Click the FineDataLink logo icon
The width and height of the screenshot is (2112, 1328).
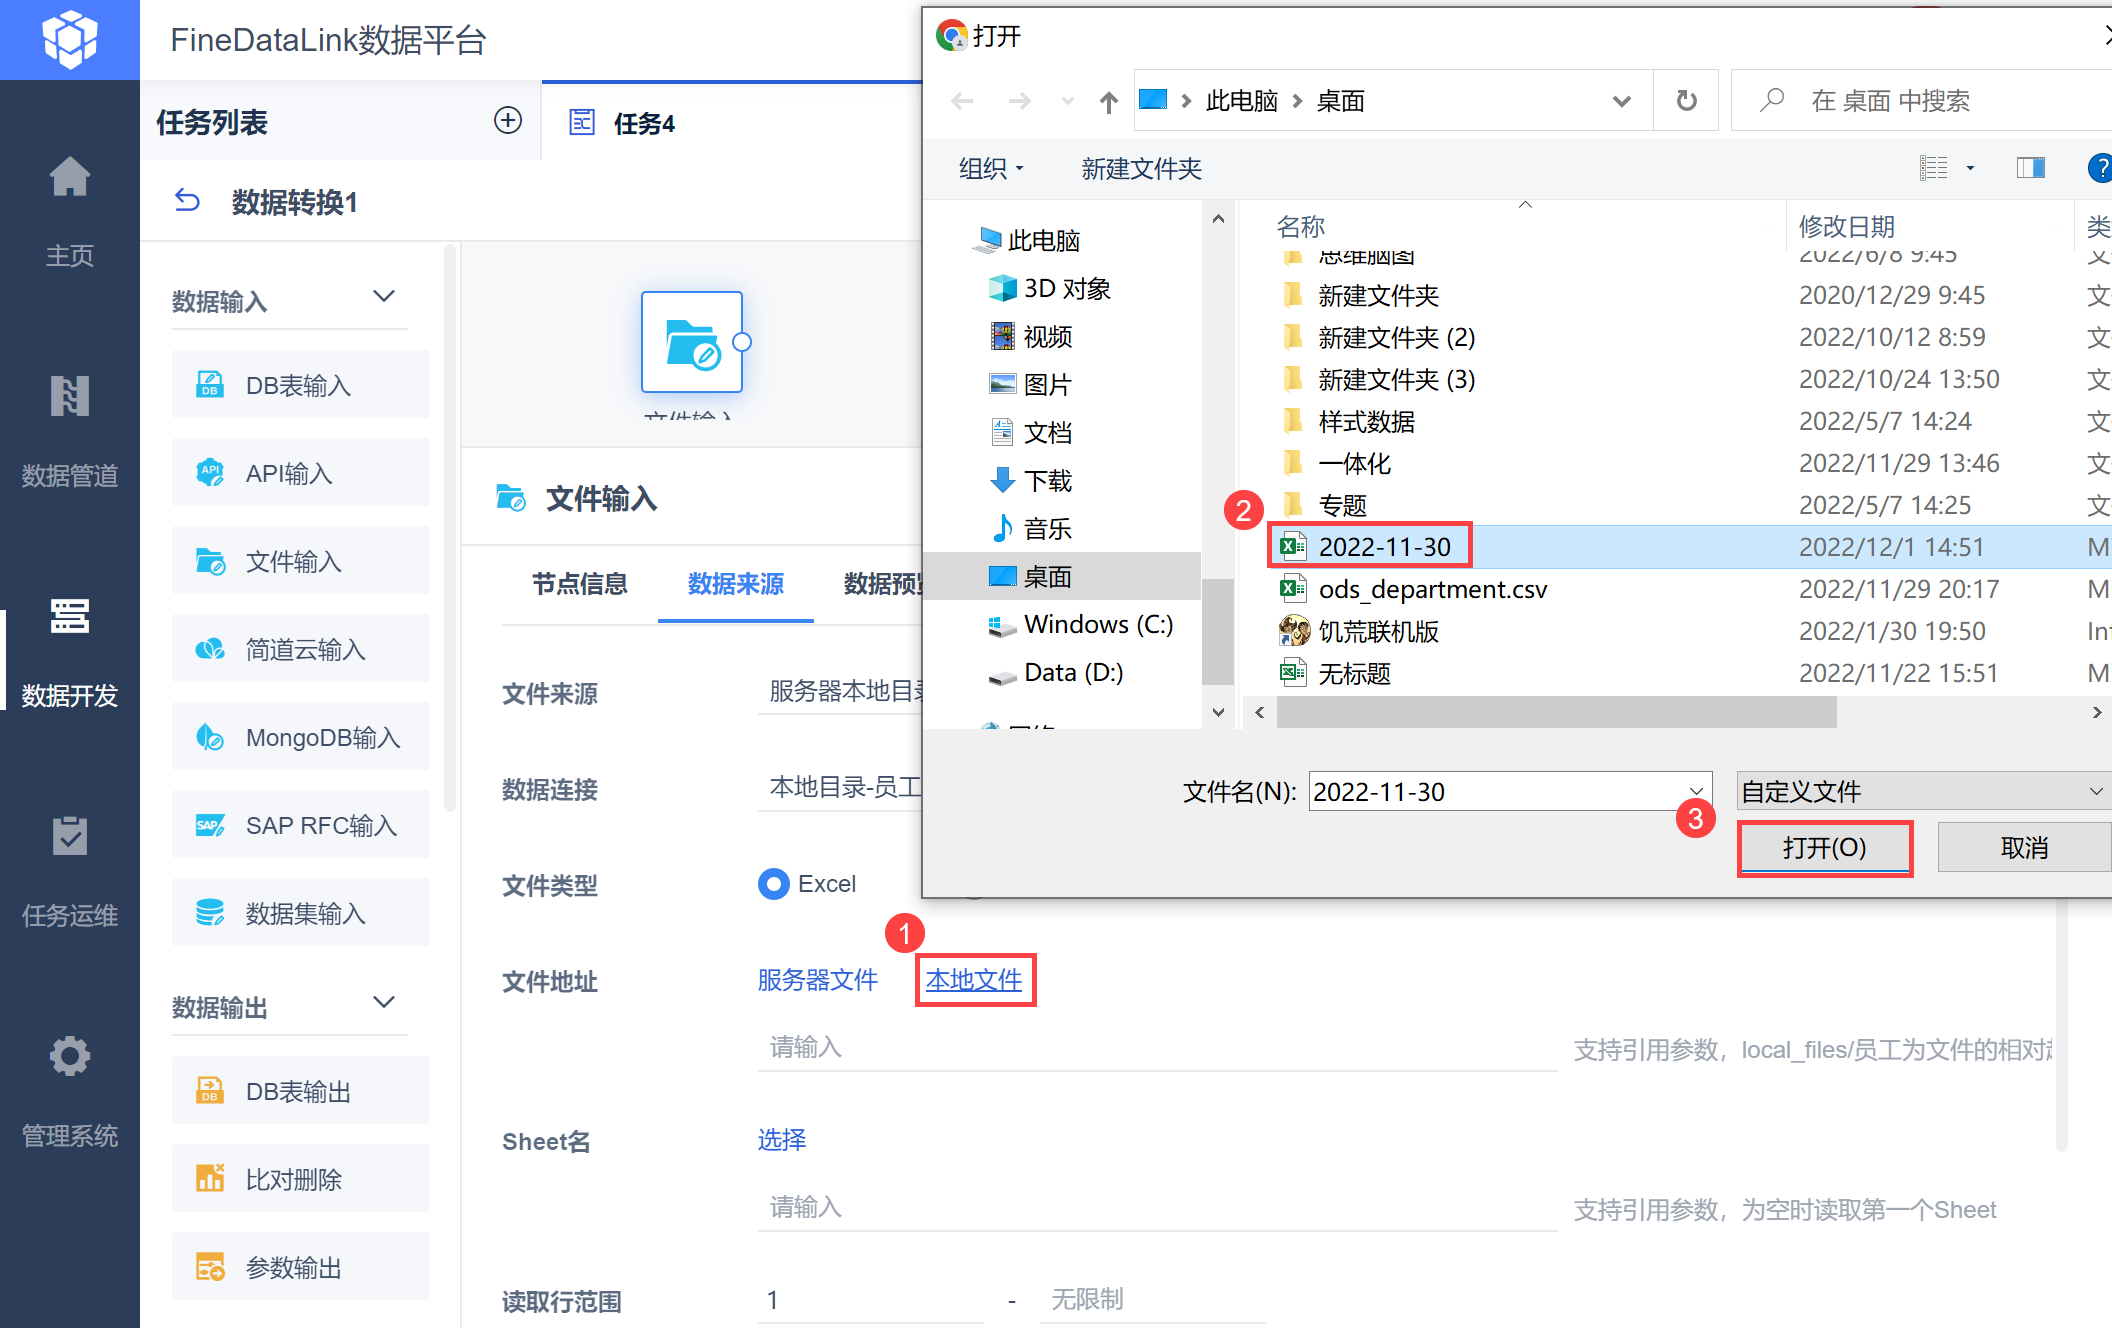69,39
